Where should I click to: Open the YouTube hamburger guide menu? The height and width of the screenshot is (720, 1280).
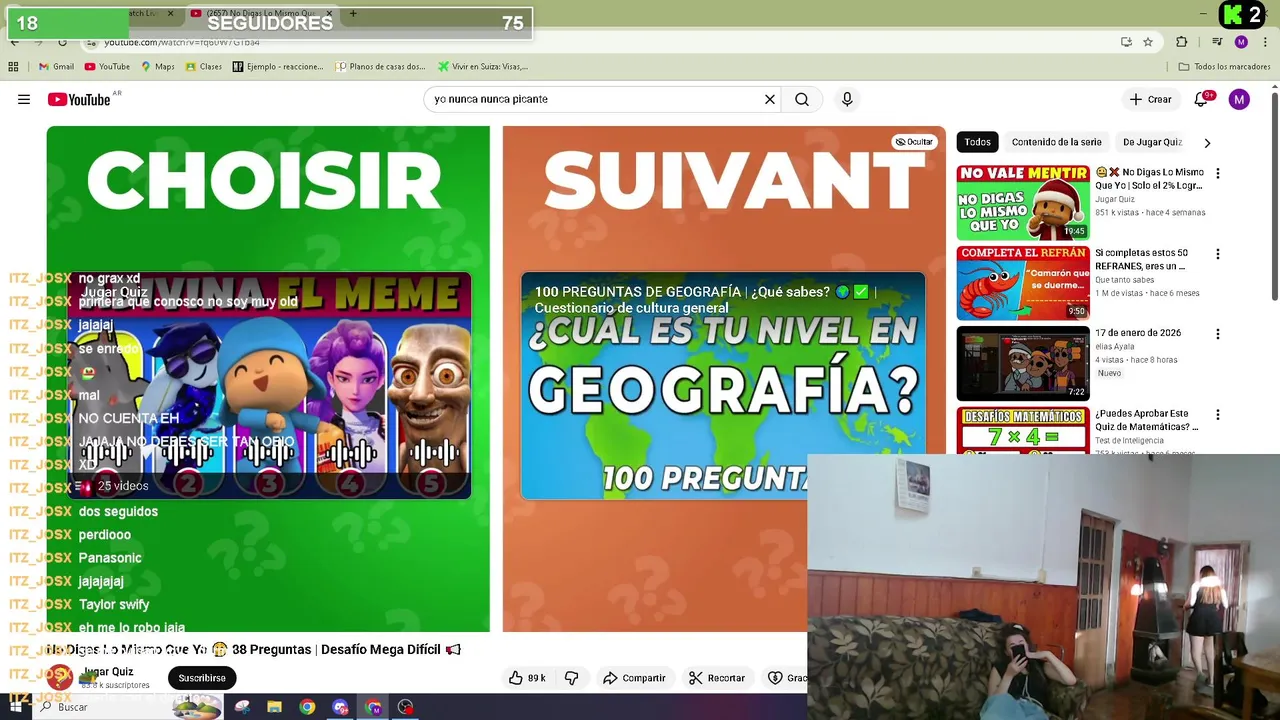point(24,99)
